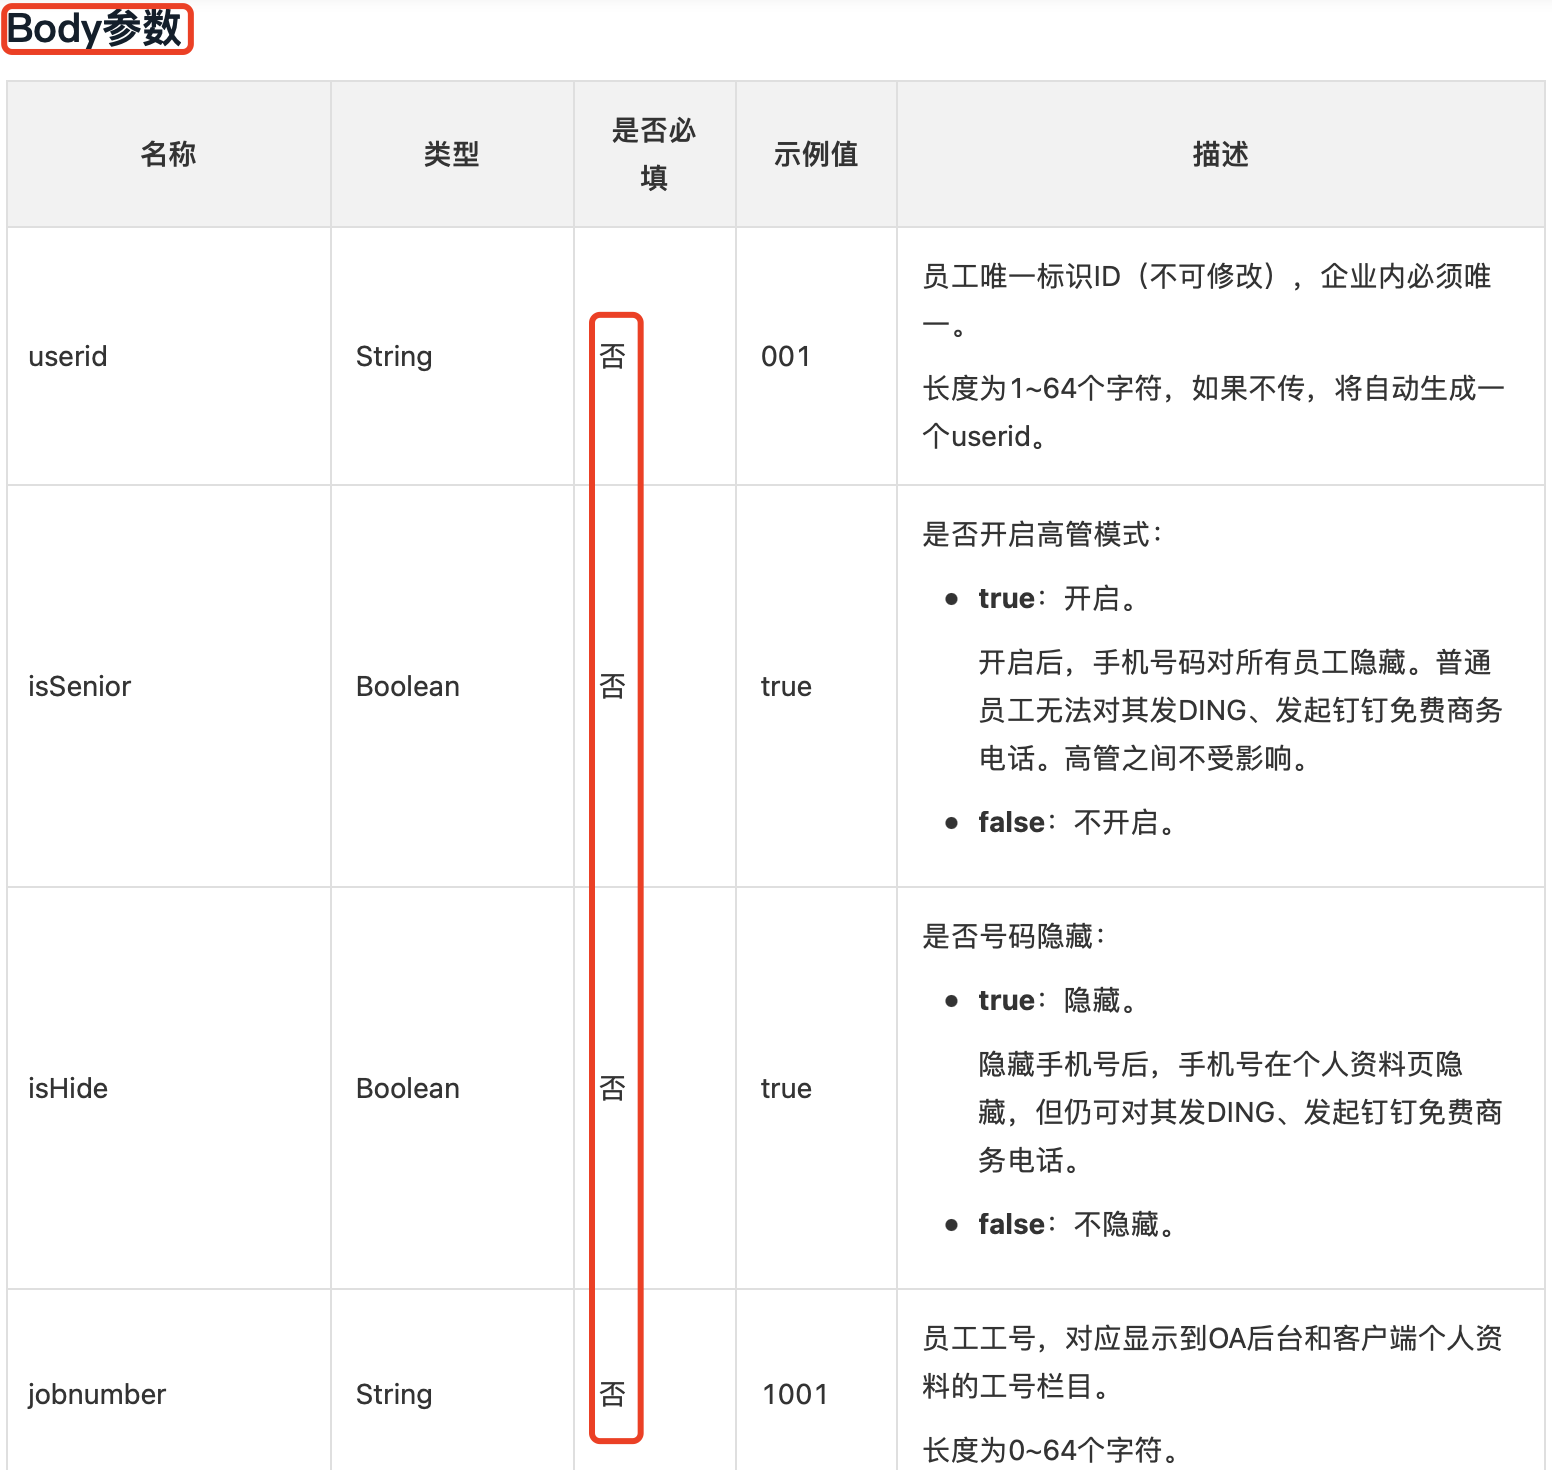This screenshot has width=1552, height=1470.
Task: Select the isHide parameter name
Action: (x=68, y=1088)
